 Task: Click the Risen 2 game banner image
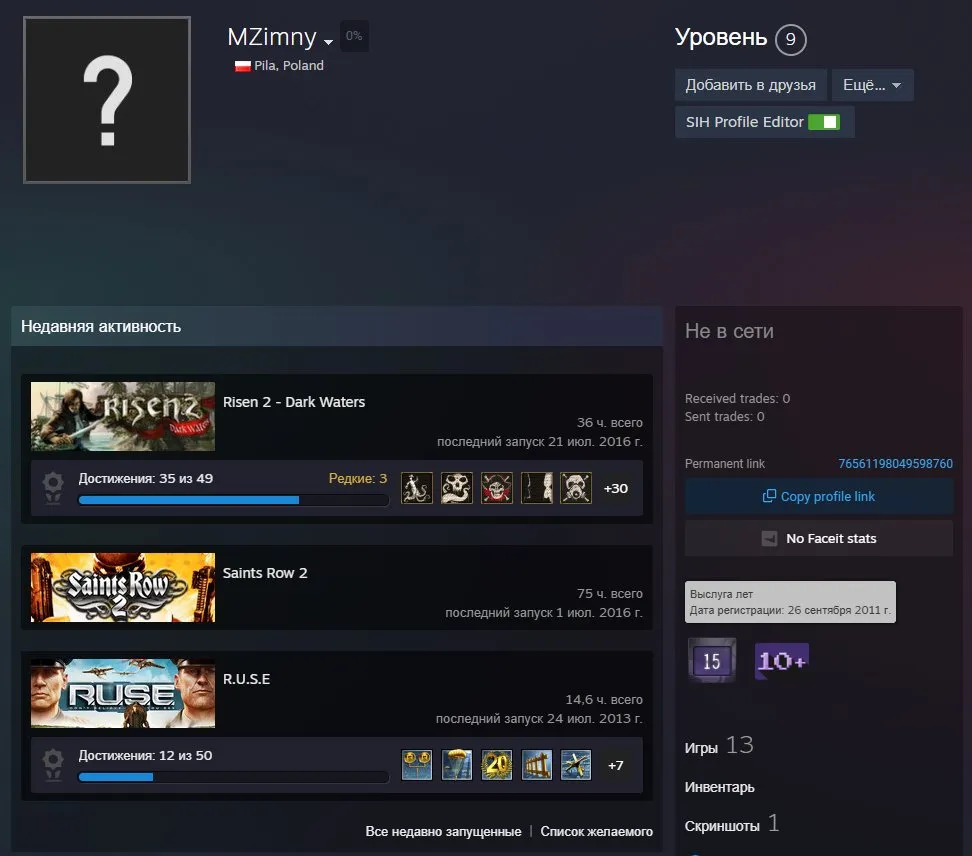pos(123,417)
